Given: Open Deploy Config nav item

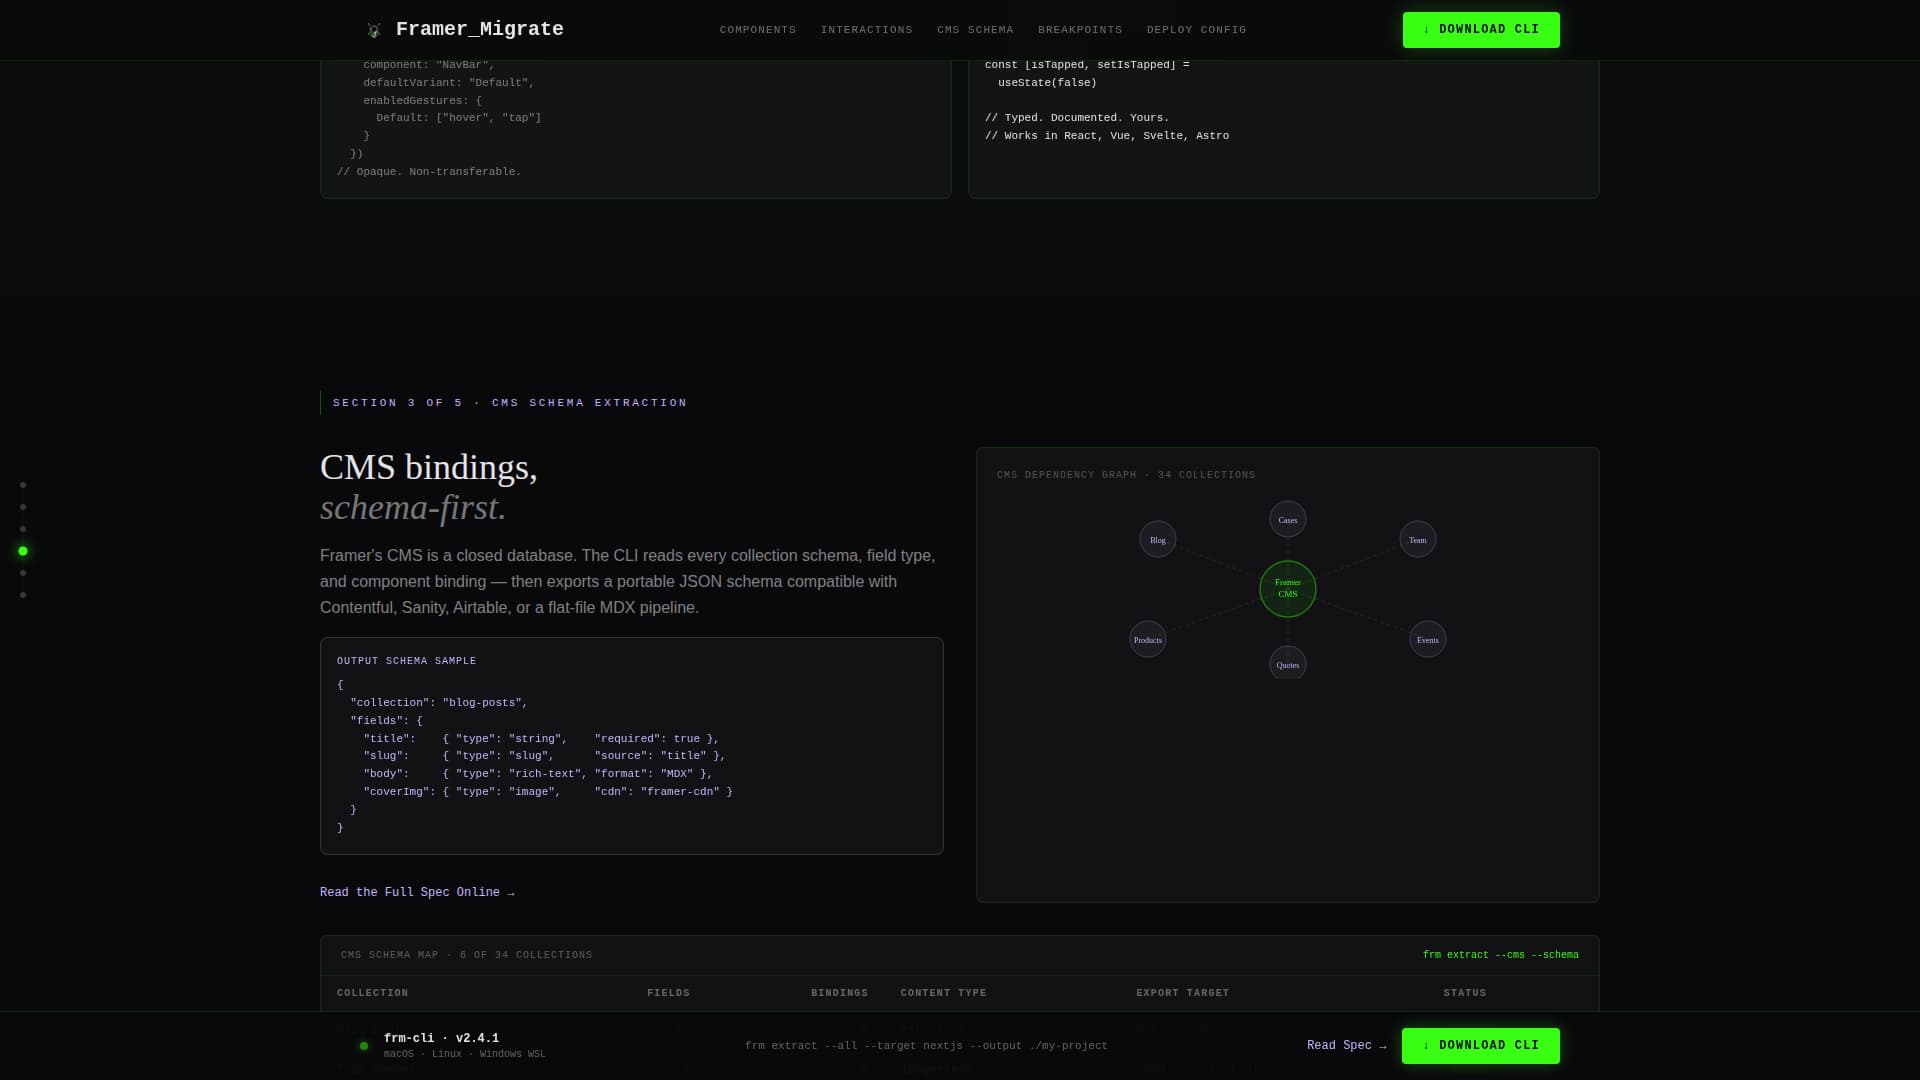Looking at the screenshot, I should [x=1196, y=30].
